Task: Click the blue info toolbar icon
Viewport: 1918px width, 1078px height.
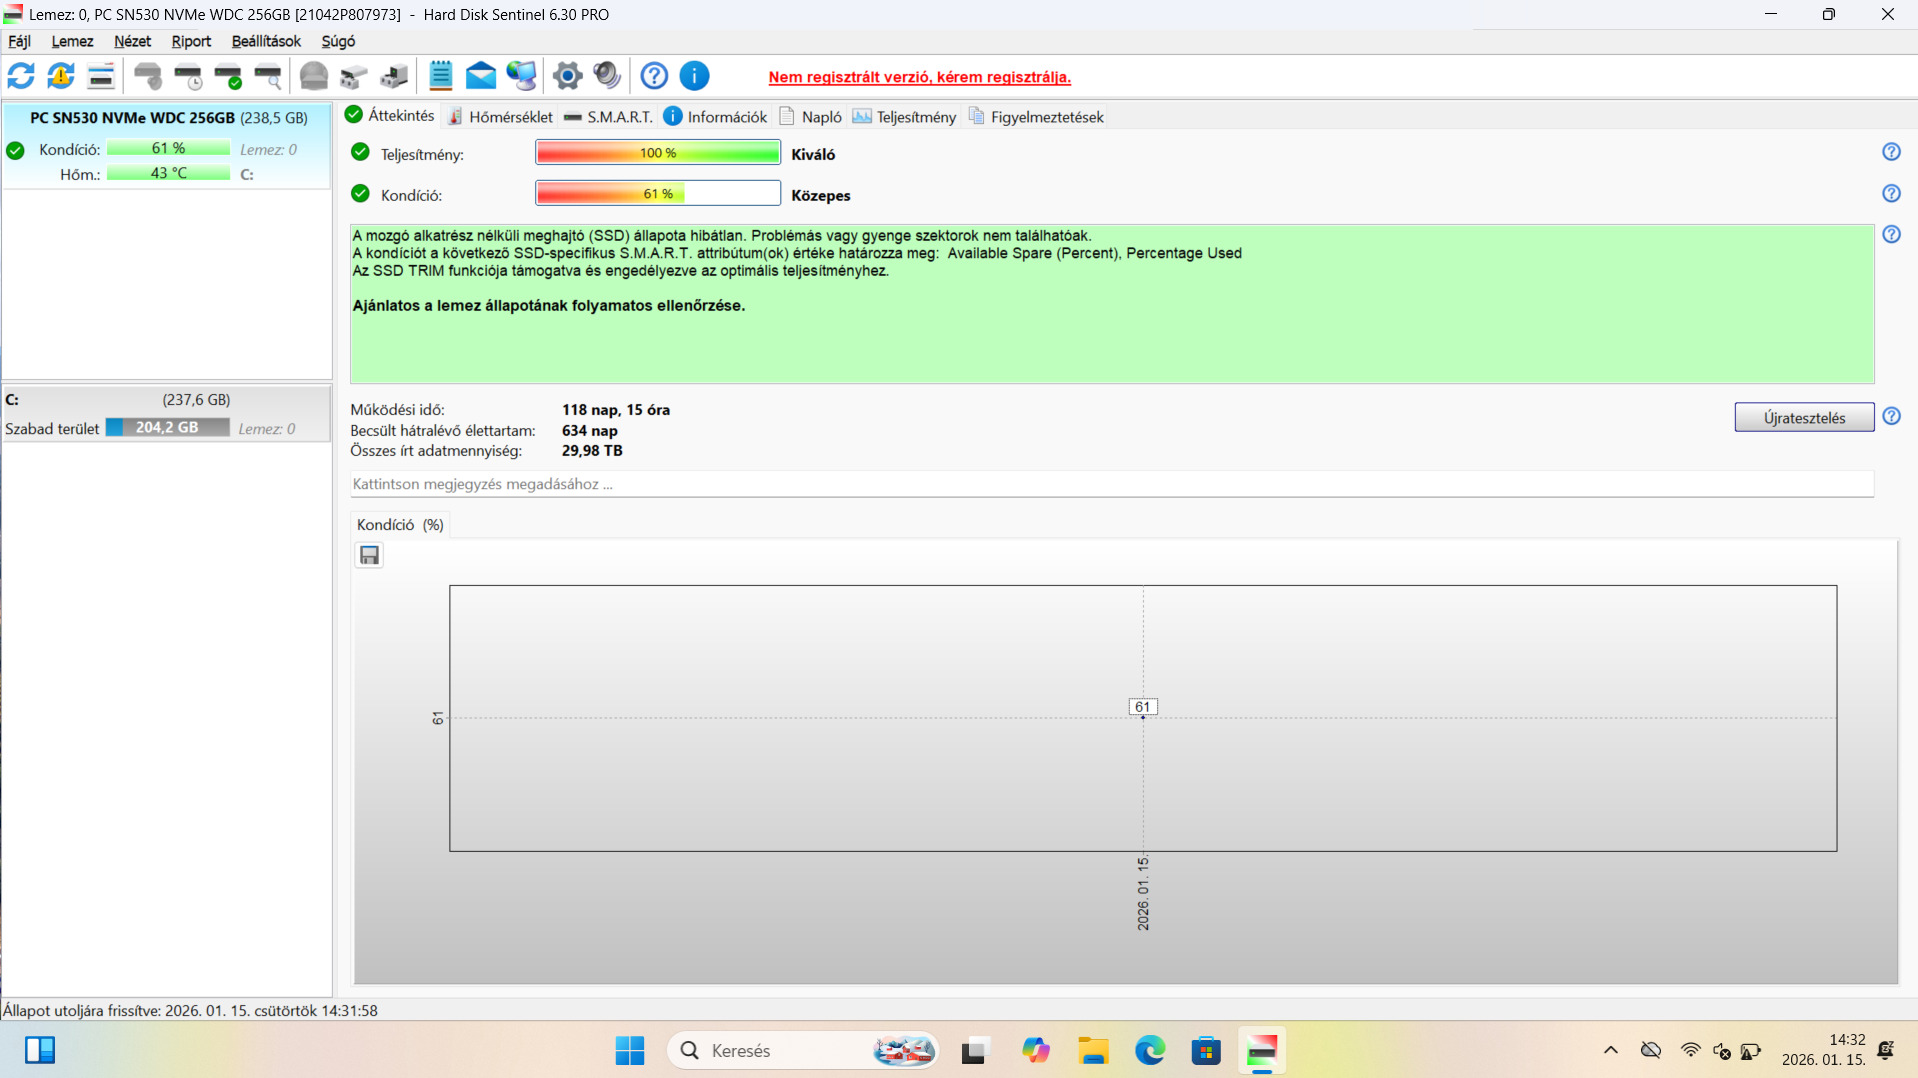Action: click(x=694, y=76)
